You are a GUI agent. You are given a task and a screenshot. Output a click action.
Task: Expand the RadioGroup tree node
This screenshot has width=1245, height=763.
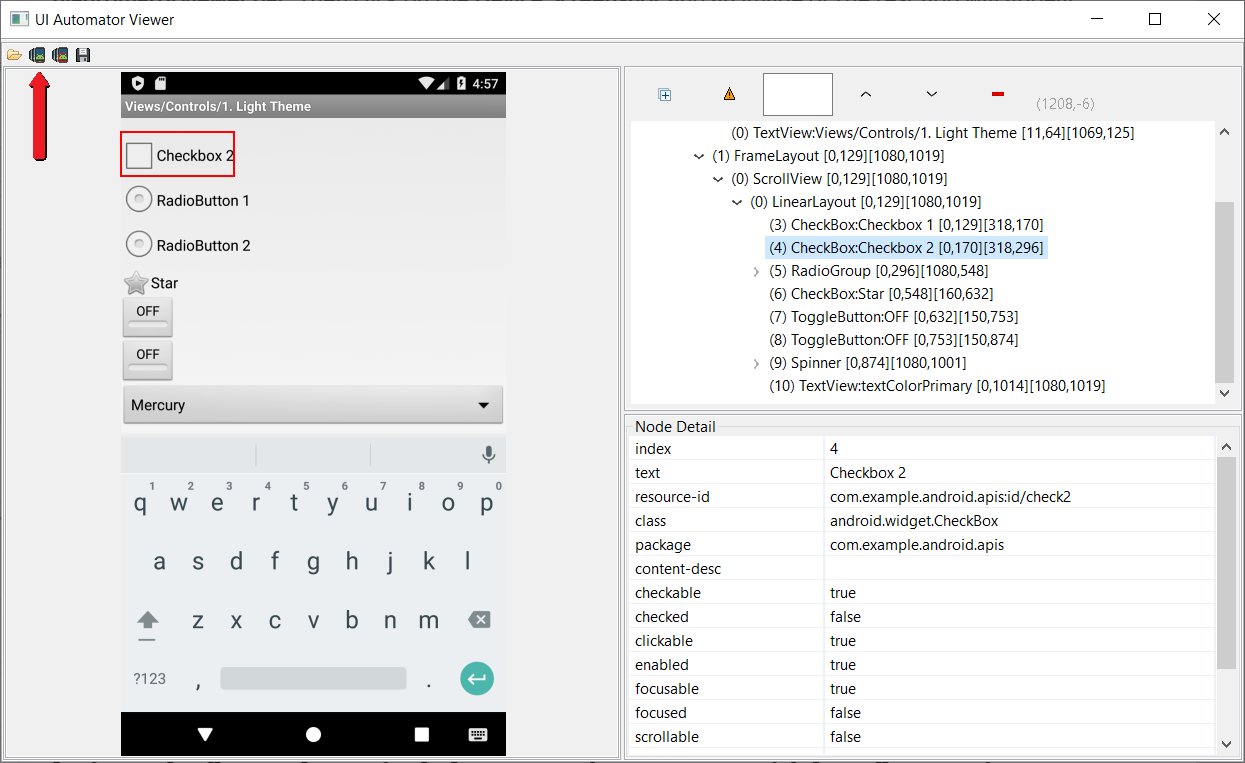(x=756, y=271)
